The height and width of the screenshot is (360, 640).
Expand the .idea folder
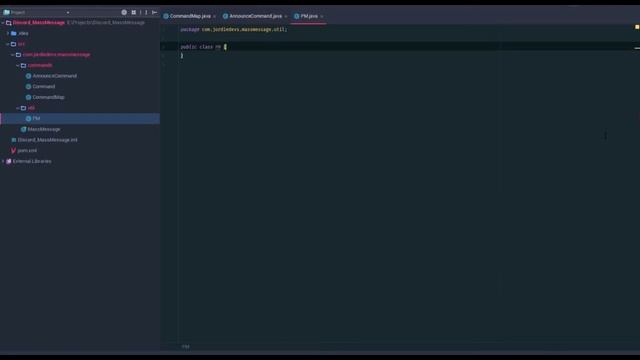coord(8,33)
